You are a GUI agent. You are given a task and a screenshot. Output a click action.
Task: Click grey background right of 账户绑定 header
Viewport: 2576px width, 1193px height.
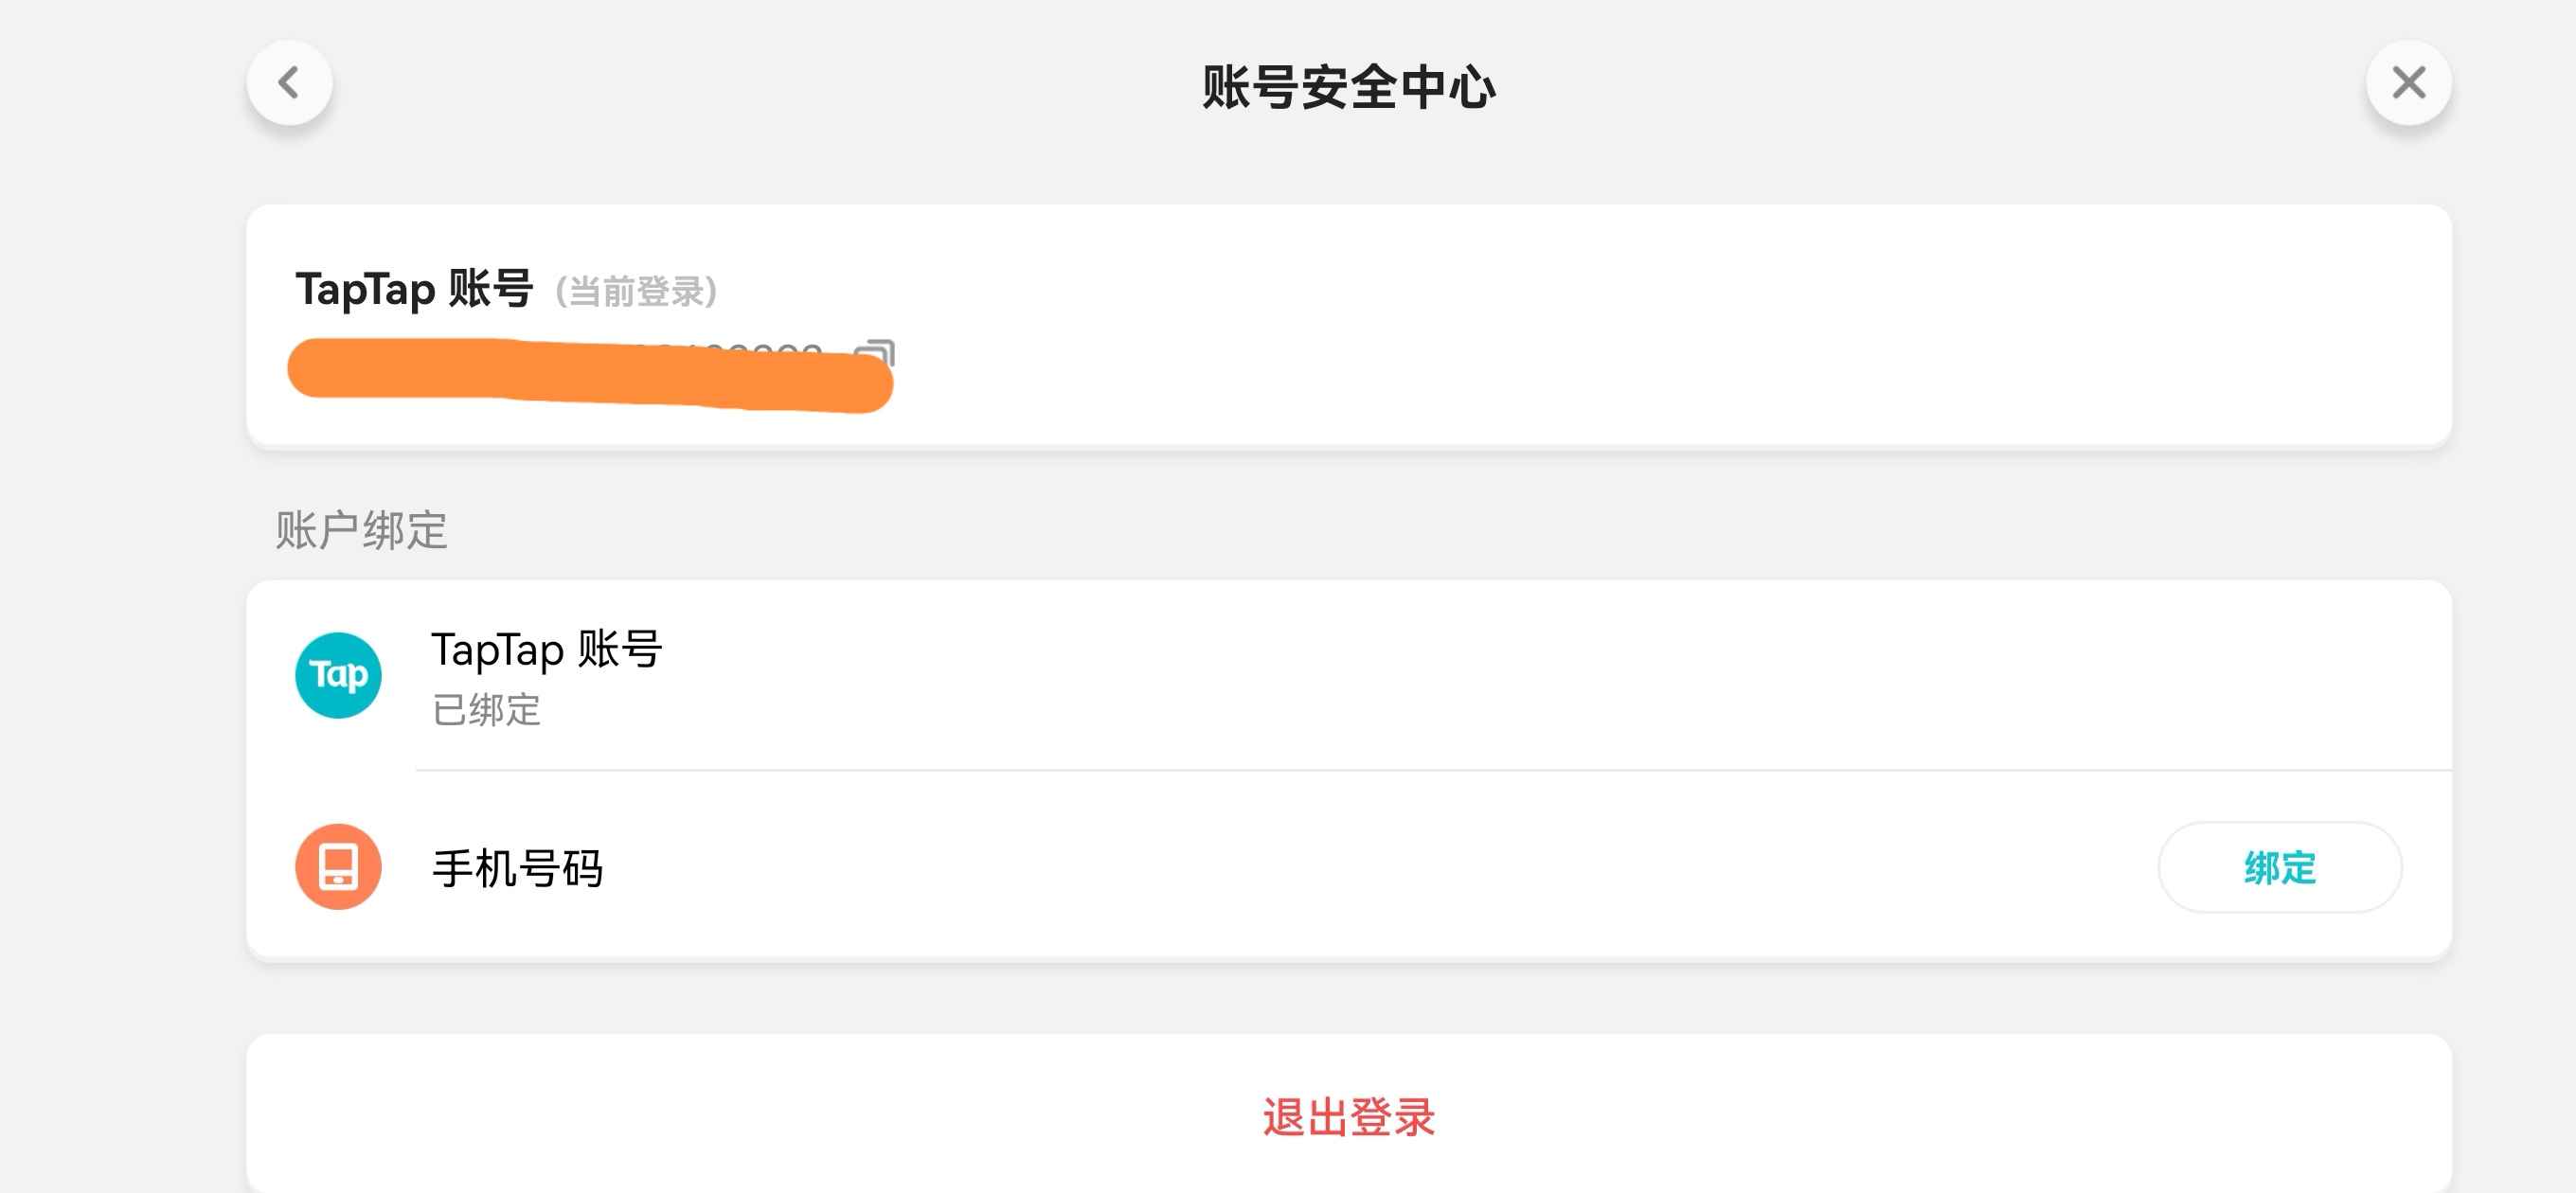(1400, 530)
